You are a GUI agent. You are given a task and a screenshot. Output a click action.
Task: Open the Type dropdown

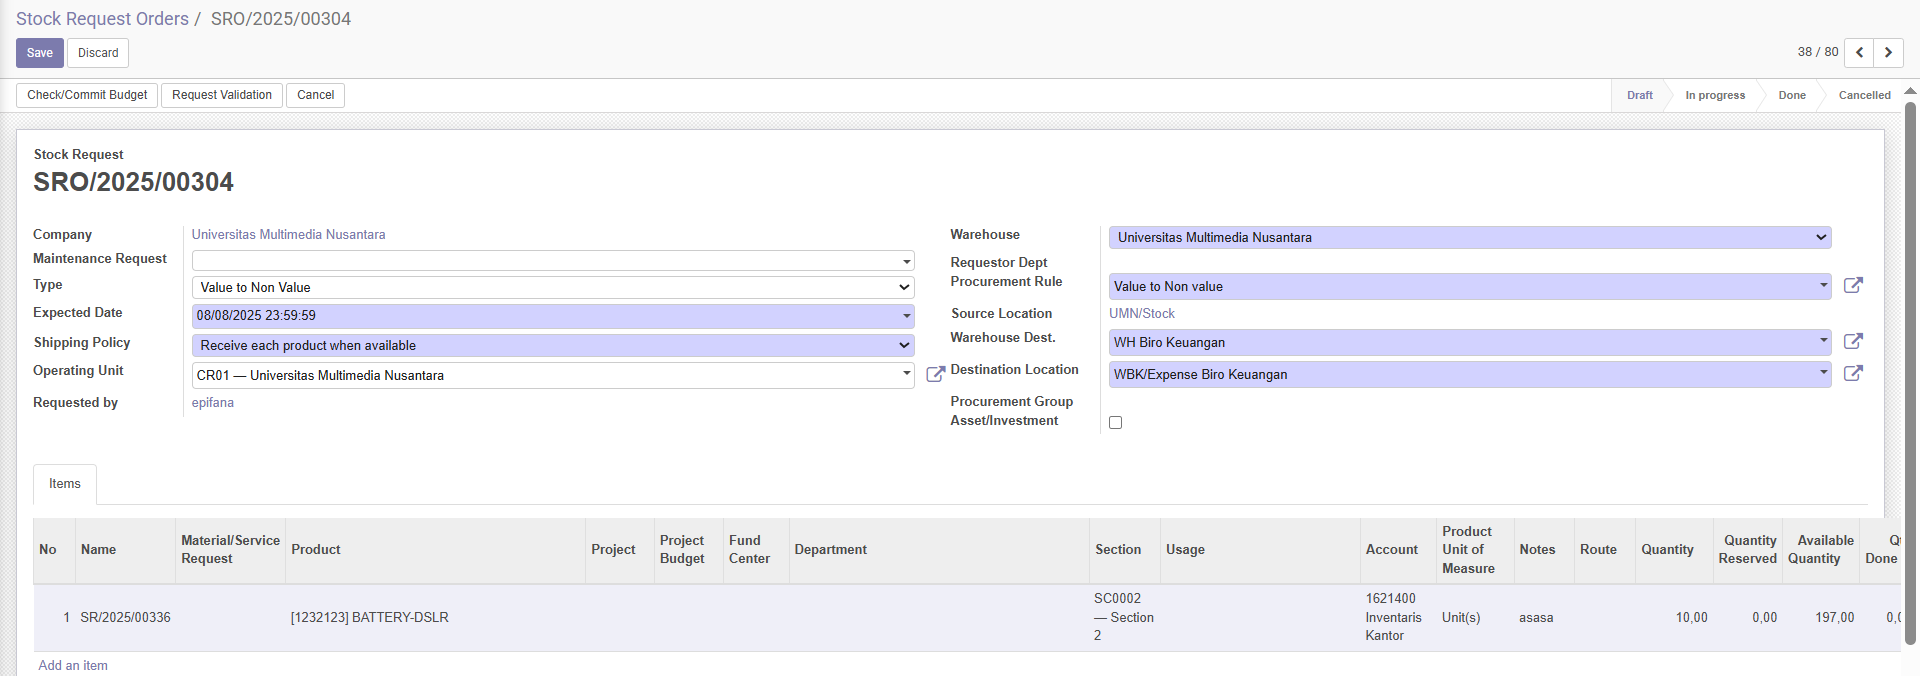[553, 288]
